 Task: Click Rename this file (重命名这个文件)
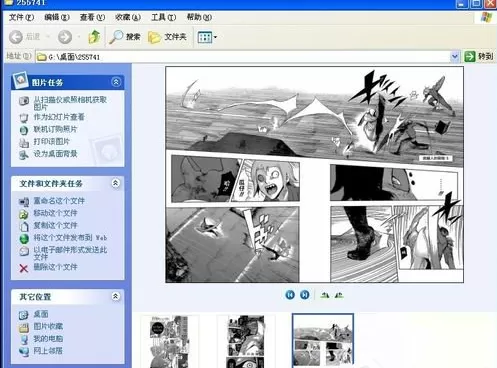pos(59,201)
